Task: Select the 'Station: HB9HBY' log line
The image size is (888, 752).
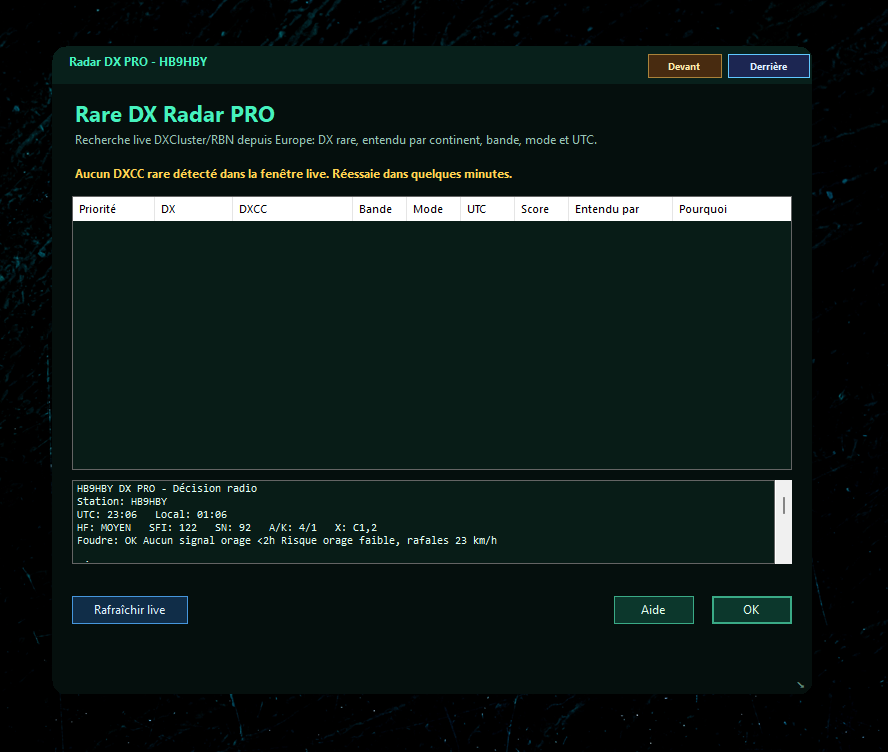Action: coord(122,501)
